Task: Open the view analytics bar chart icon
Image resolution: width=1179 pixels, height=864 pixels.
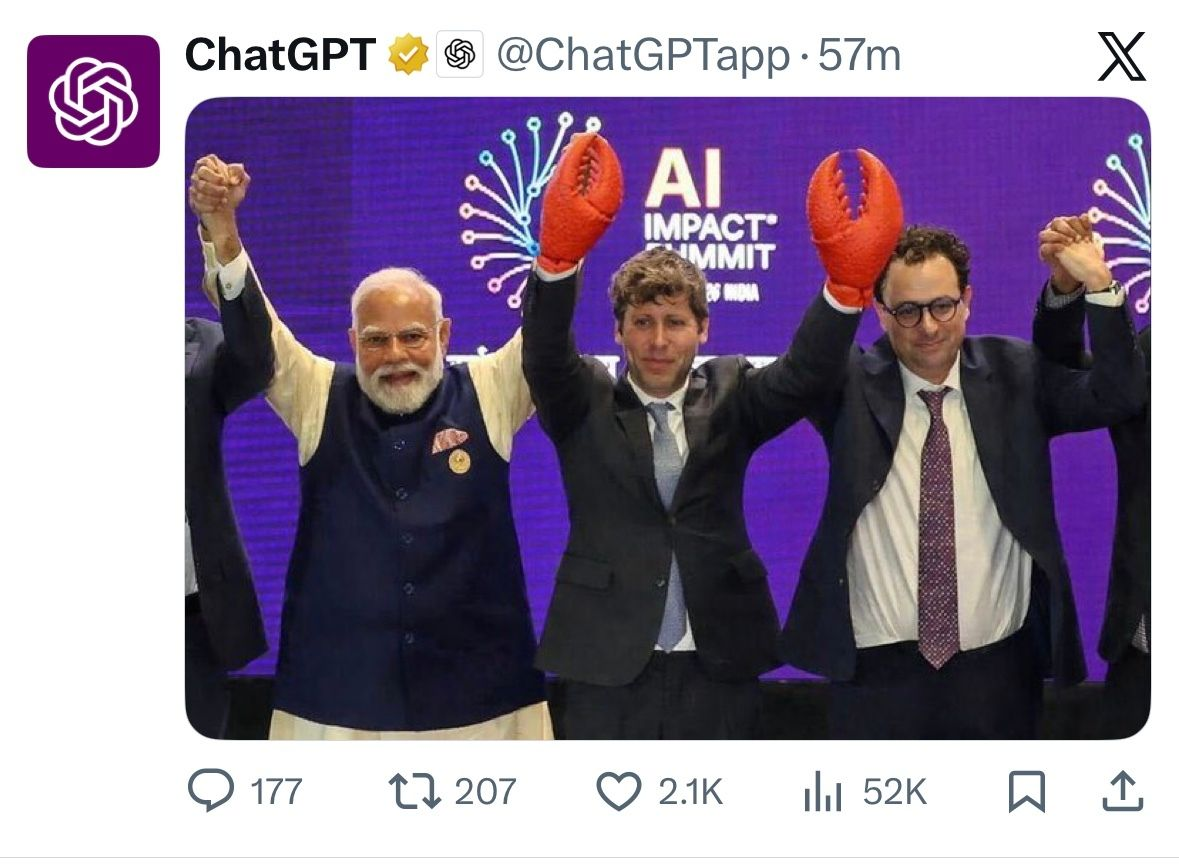Action: tap(823, 794)
